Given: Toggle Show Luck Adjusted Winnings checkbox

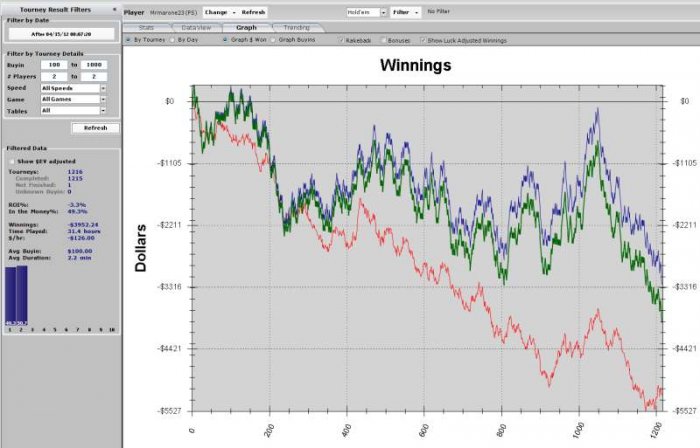Looking at the screenshot, I should pos(423,40).
